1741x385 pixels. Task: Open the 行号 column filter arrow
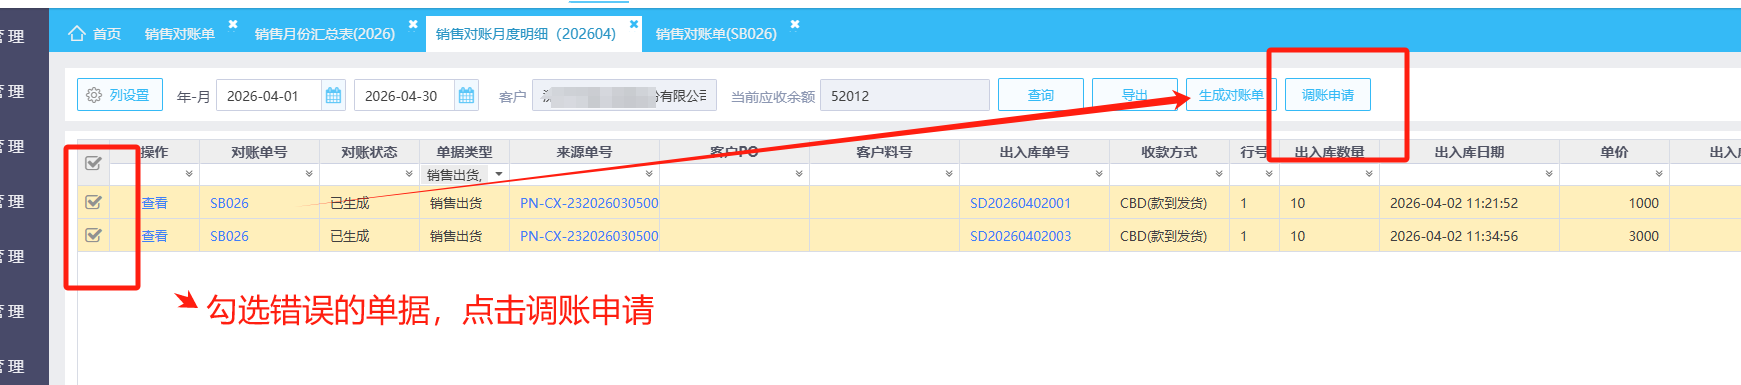click(x=1269, y=174)
